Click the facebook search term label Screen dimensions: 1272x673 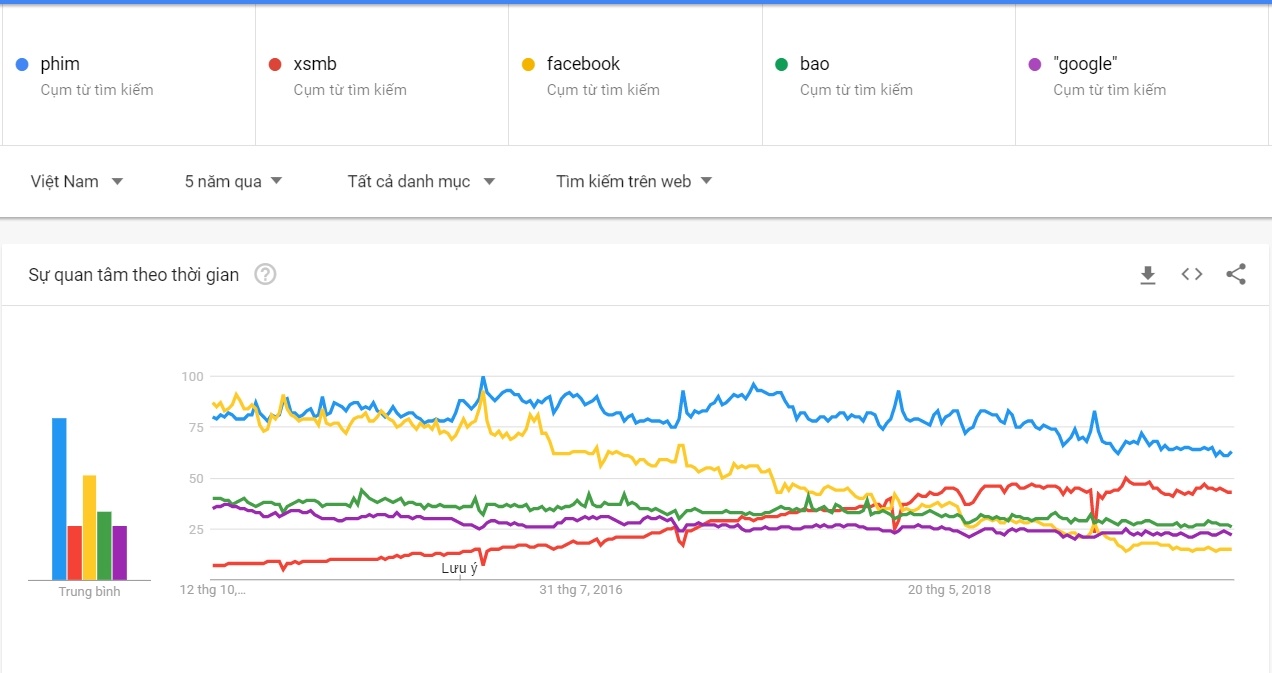tap(581, 63)
